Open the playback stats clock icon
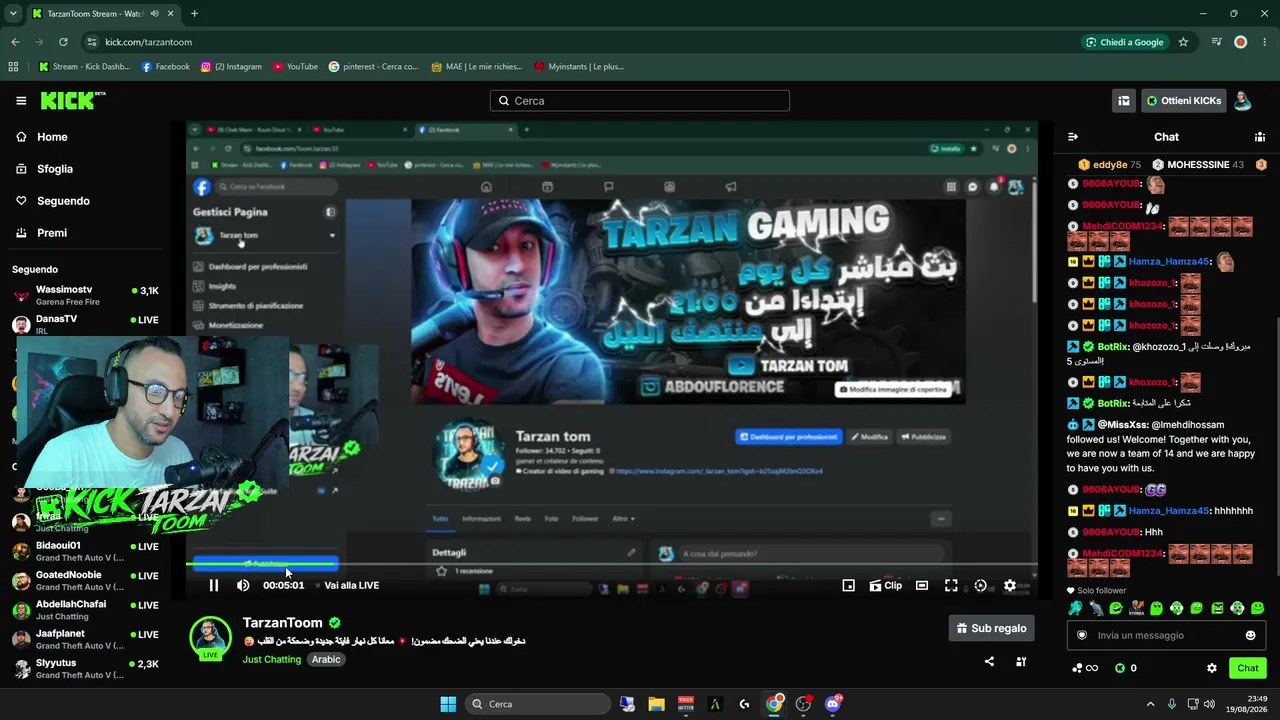The height and width of the screenshot is (720, 1280). (980, 585)
